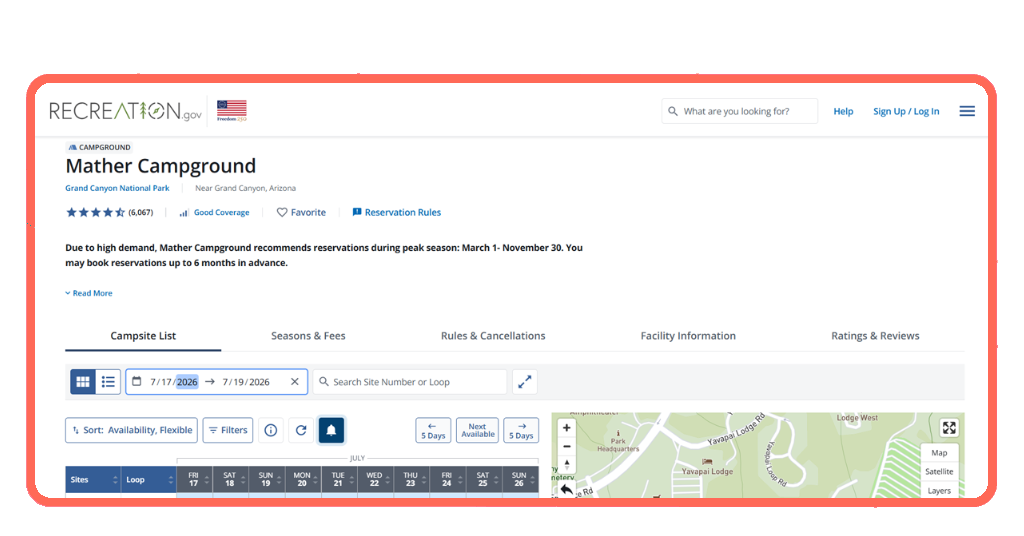Sort by SUN 26 column
Screen dimensions: 1024x536
pos(520,480)
